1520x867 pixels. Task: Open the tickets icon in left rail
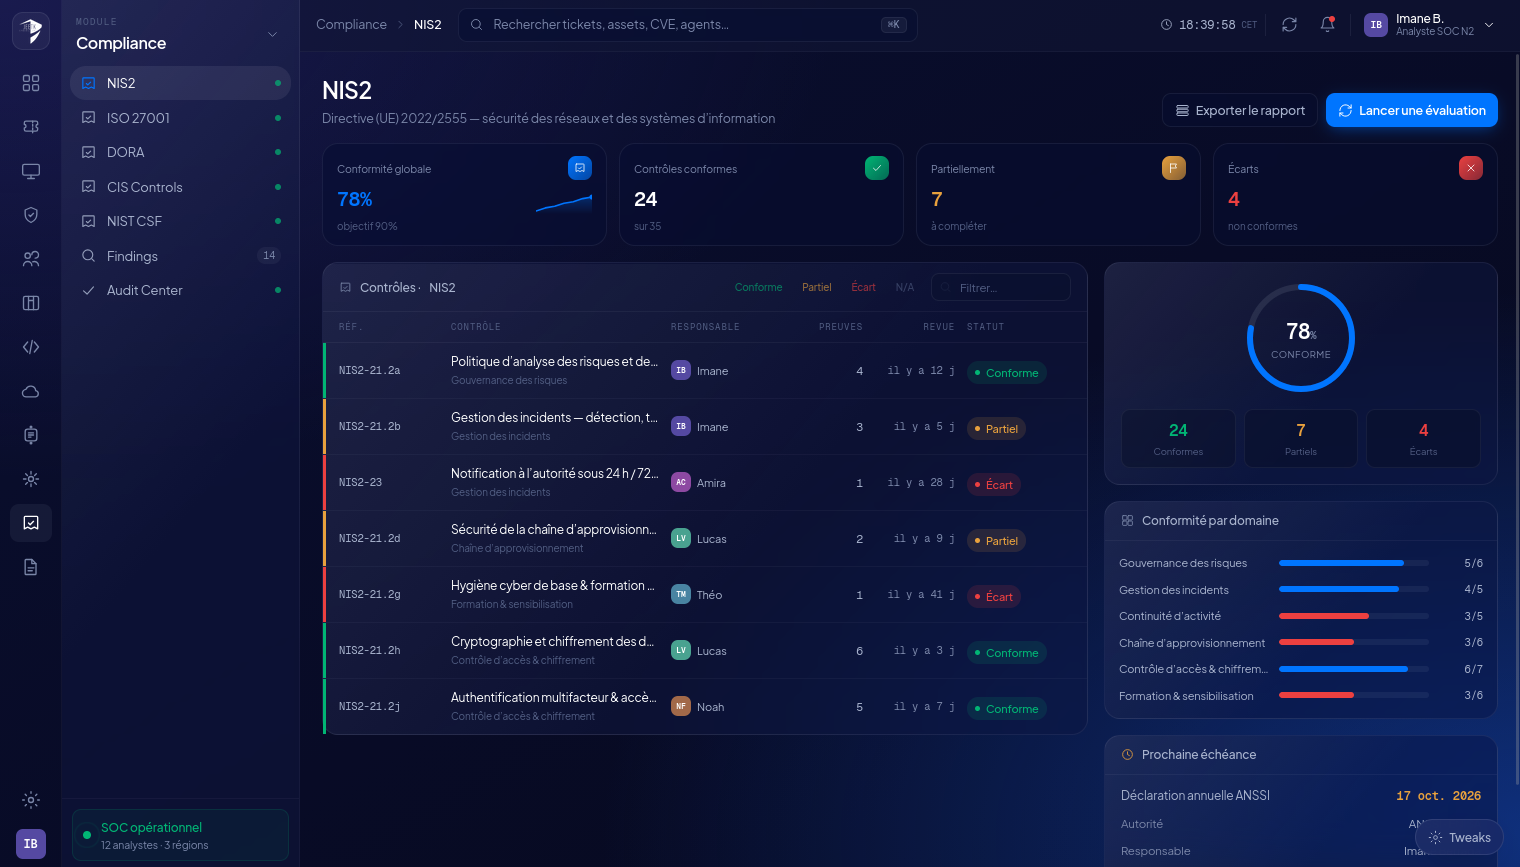point(31,127)
